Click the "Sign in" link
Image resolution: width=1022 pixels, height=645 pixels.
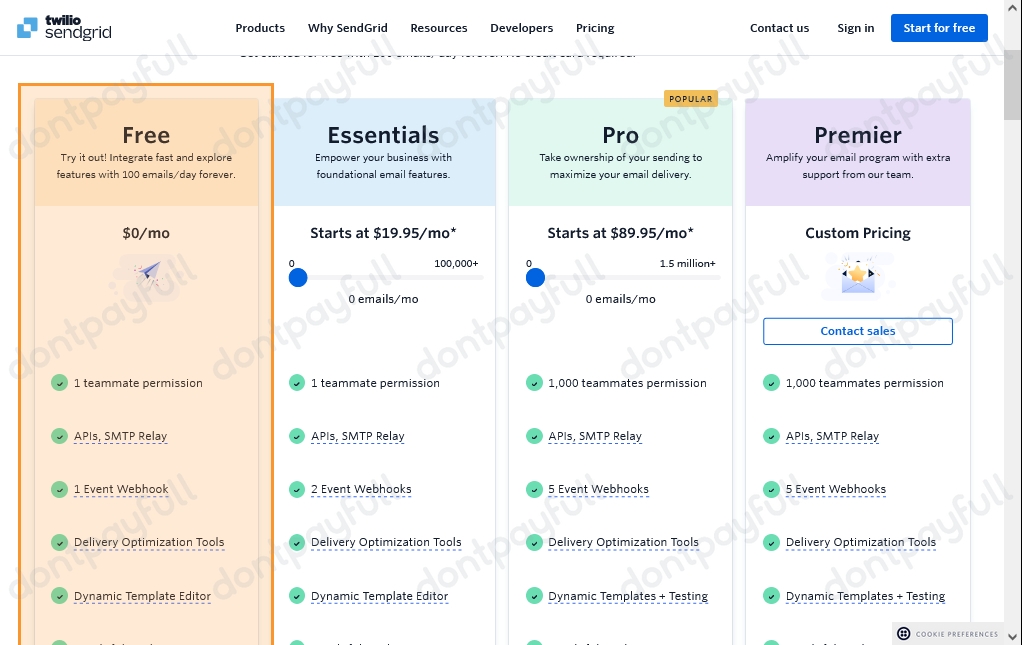tap(855, 28)
